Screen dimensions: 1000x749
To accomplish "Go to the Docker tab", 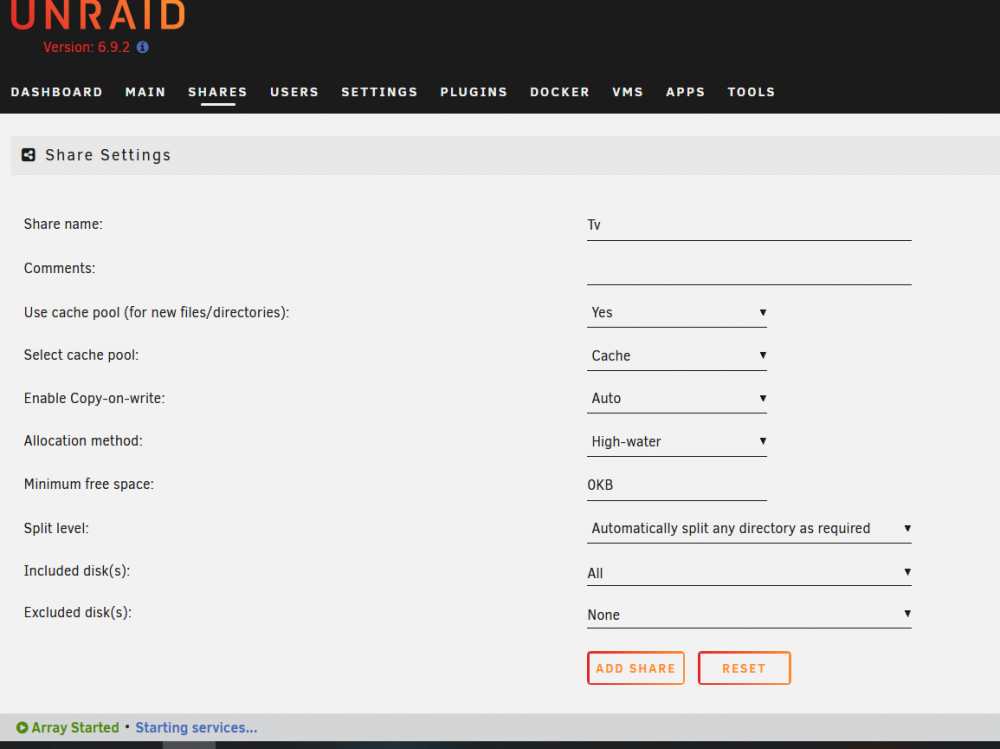I will [560, 92].
